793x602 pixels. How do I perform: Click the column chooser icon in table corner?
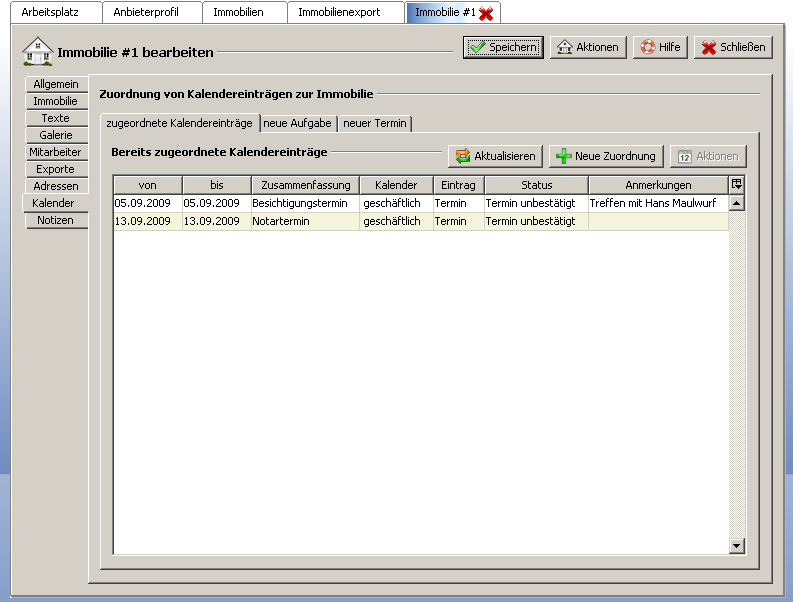(737, 184)
